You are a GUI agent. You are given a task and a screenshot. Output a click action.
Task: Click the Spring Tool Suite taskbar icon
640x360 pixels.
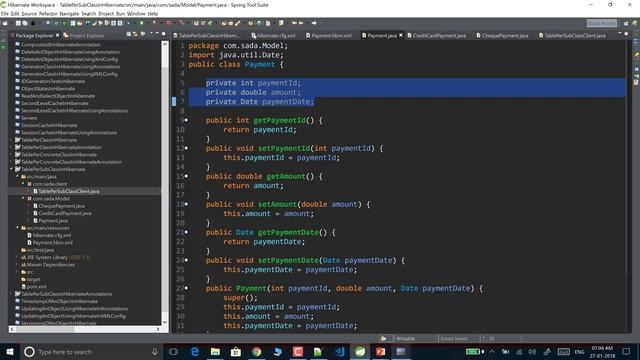[x=360, y=351]
